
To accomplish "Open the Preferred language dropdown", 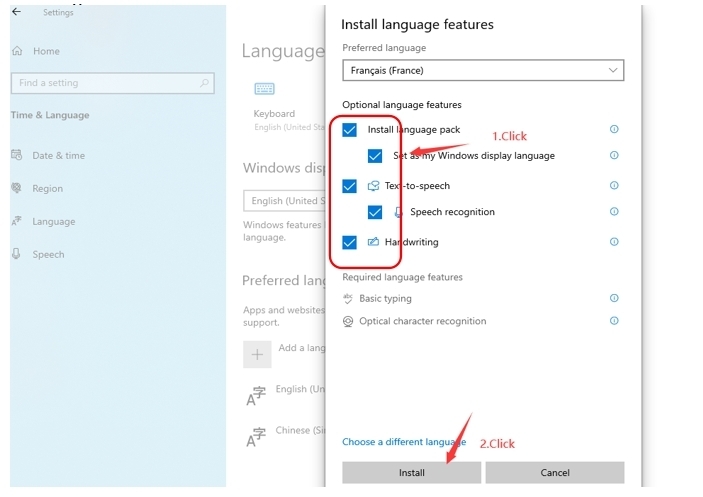I will click(483, 70).
